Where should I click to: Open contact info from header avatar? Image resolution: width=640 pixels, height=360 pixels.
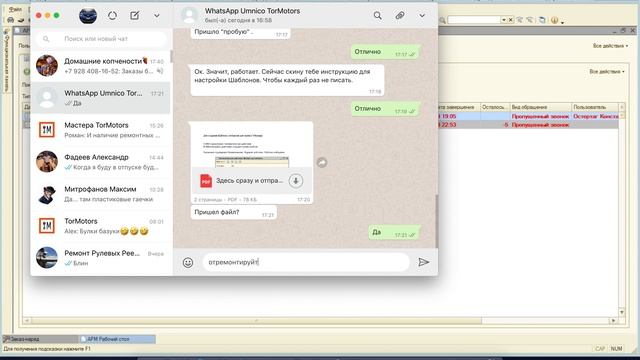click(x=189, y=16)
